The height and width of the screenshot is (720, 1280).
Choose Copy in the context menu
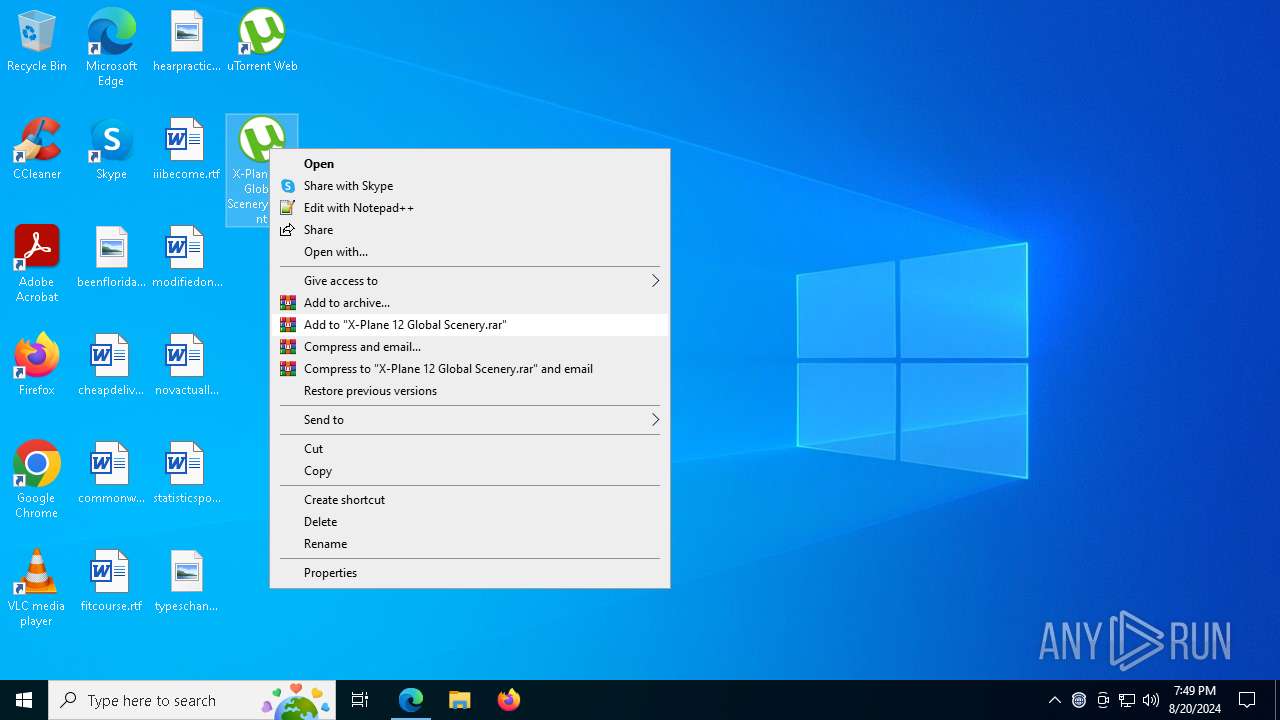click(x=470, y=471)
